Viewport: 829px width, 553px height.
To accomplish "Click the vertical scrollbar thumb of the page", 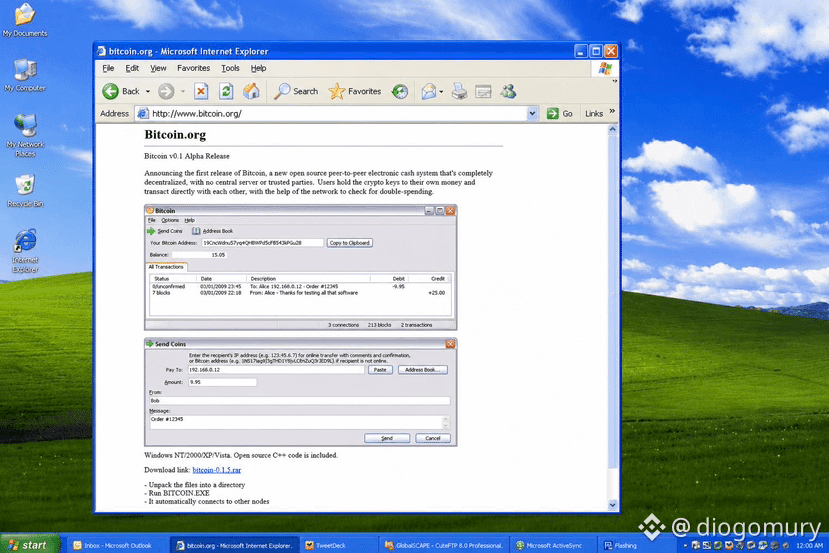I will pos(612,301).
